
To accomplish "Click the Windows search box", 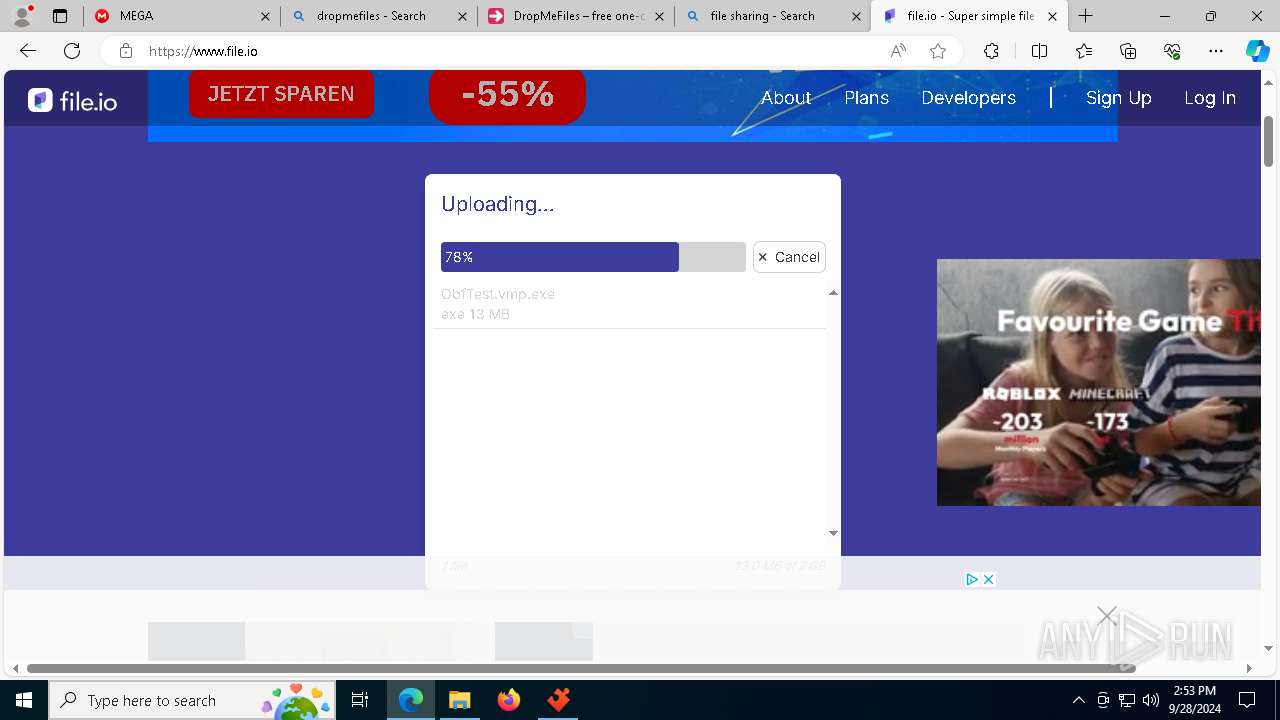I will click(x=194, y=700).
